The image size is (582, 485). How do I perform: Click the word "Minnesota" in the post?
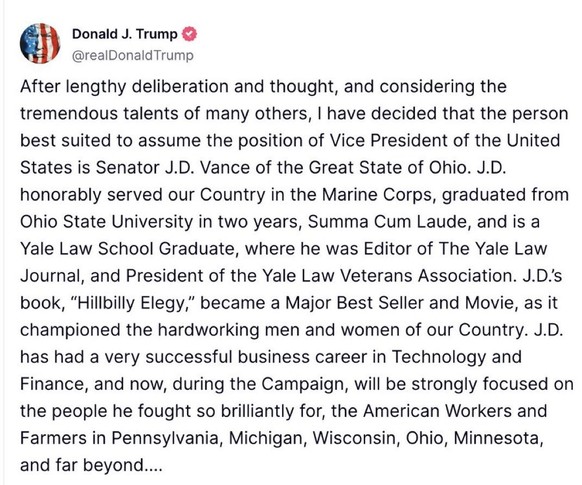[x=498, y=438]
